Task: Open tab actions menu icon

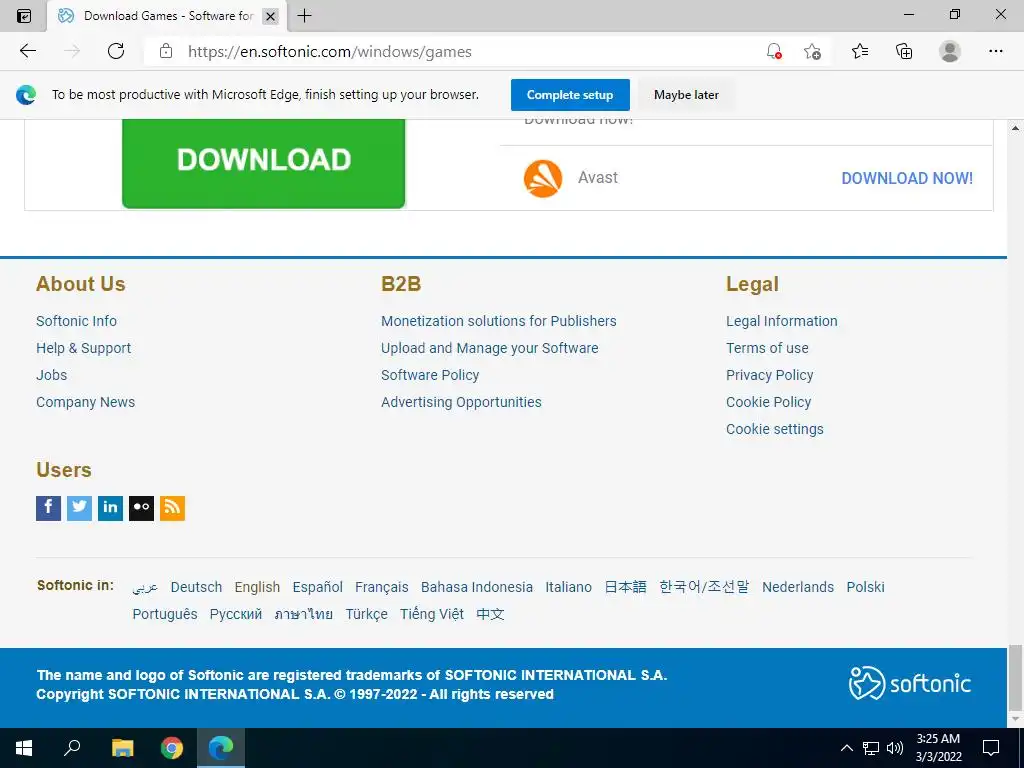Action: coord(24,16)
